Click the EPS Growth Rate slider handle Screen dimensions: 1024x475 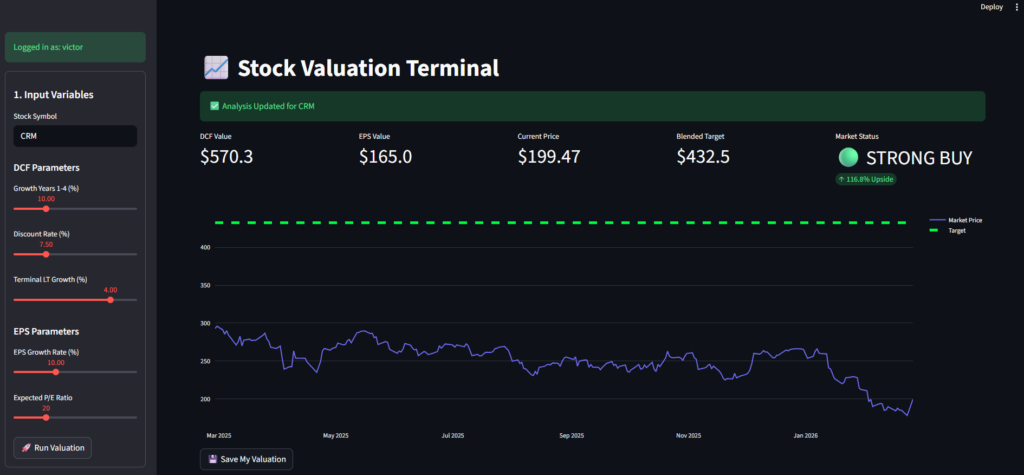(56, 372)
